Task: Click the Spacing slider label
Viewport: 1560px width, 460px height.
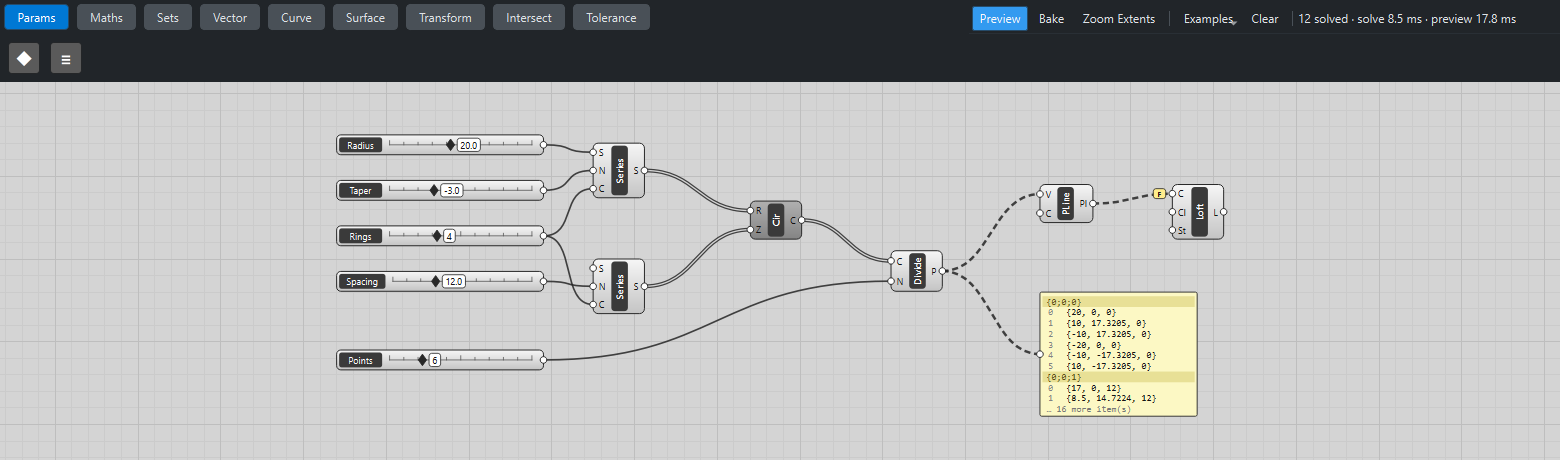Action: click(361, 282)
